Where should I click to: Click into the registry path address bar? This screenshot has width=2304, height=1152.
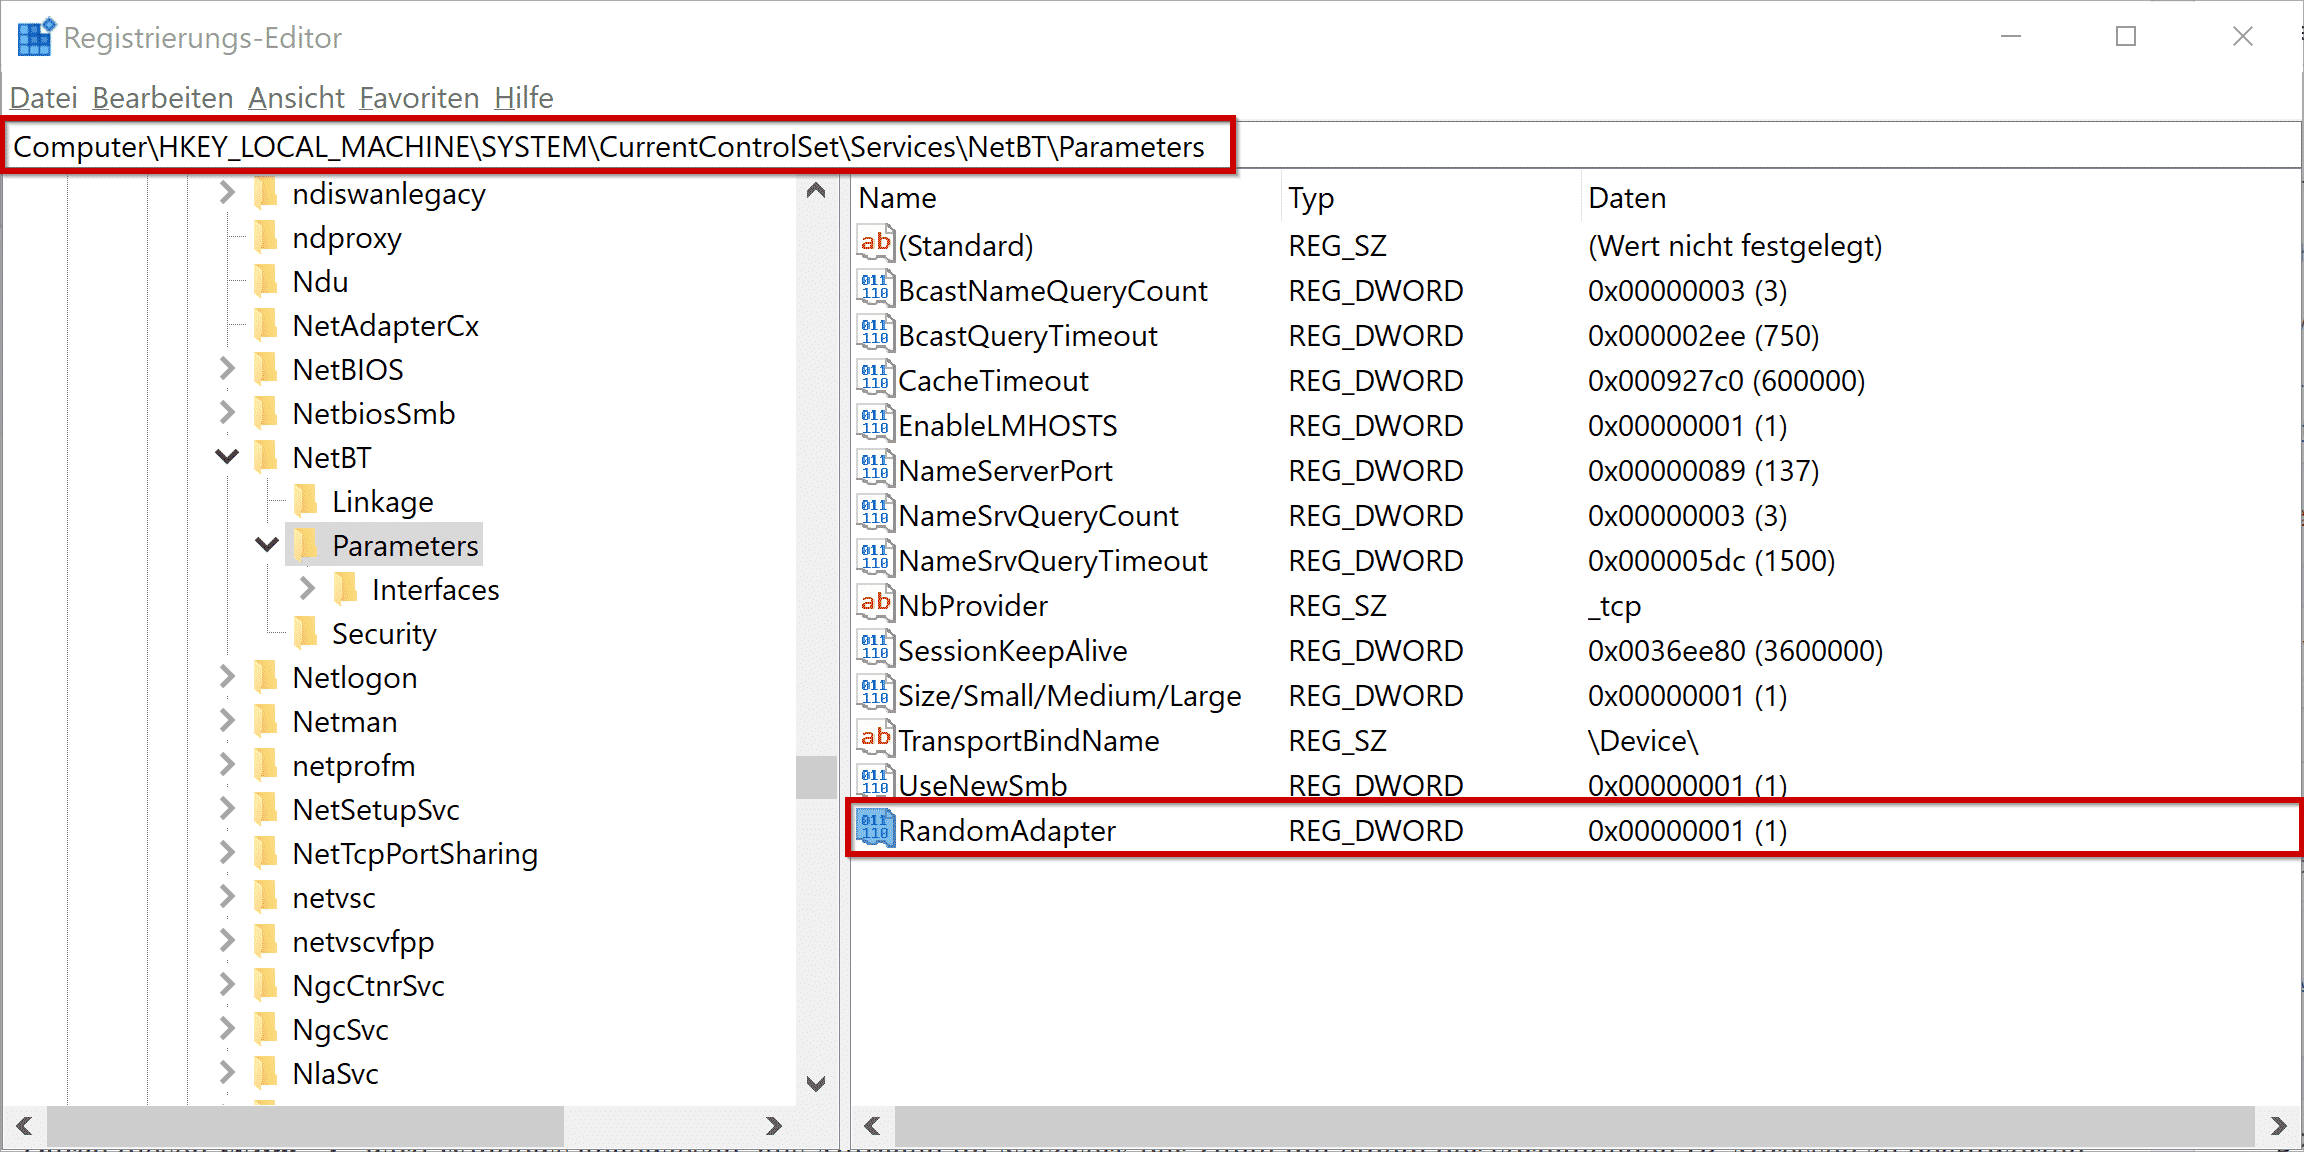tap(1153, 146)
